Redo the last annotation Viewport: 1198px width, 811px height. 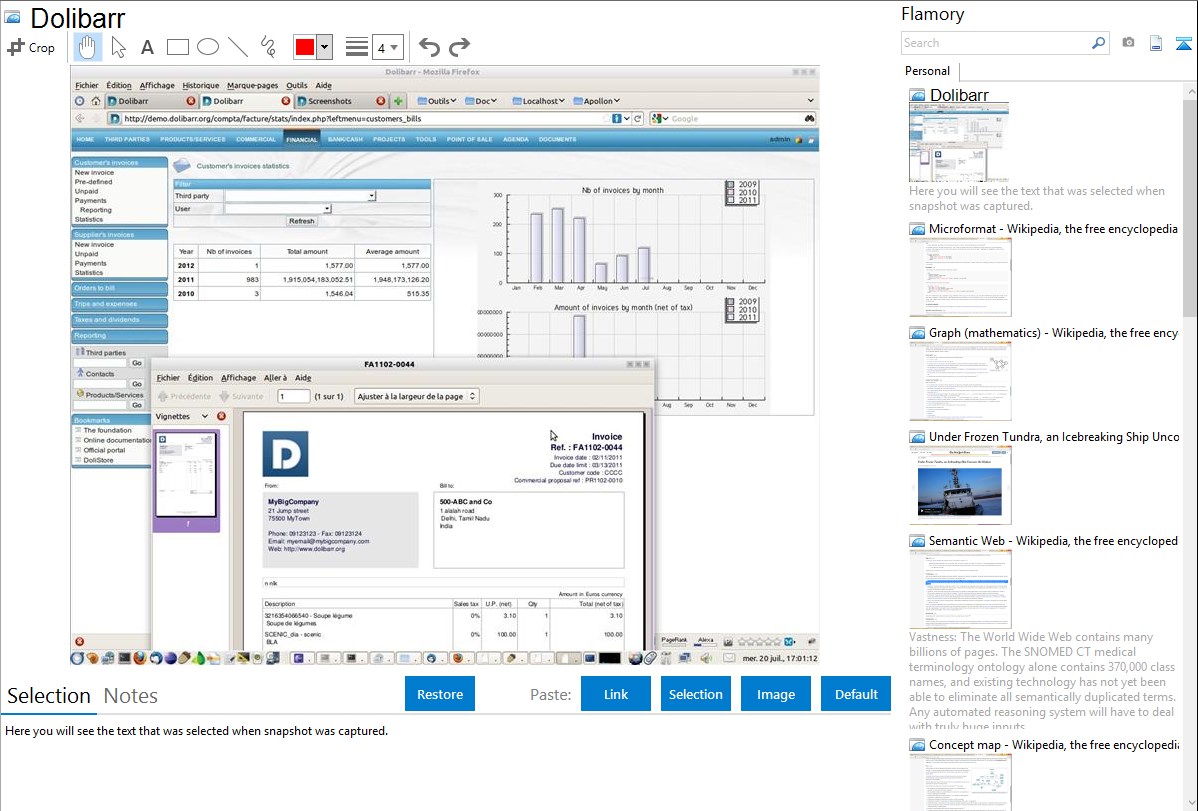click(x=459, y=47)
